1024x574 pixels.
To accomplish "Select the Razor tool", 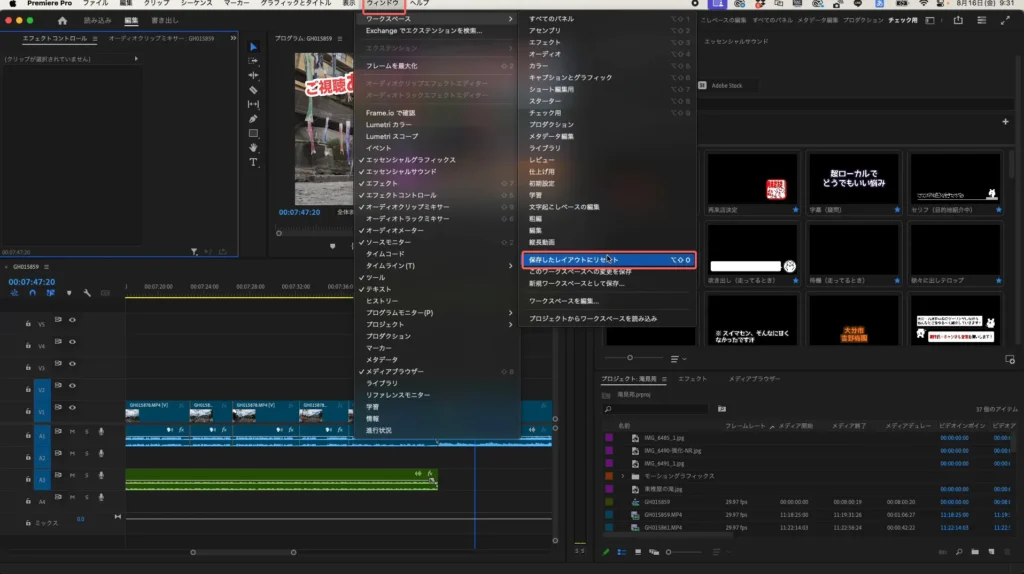I will point(253,90).
